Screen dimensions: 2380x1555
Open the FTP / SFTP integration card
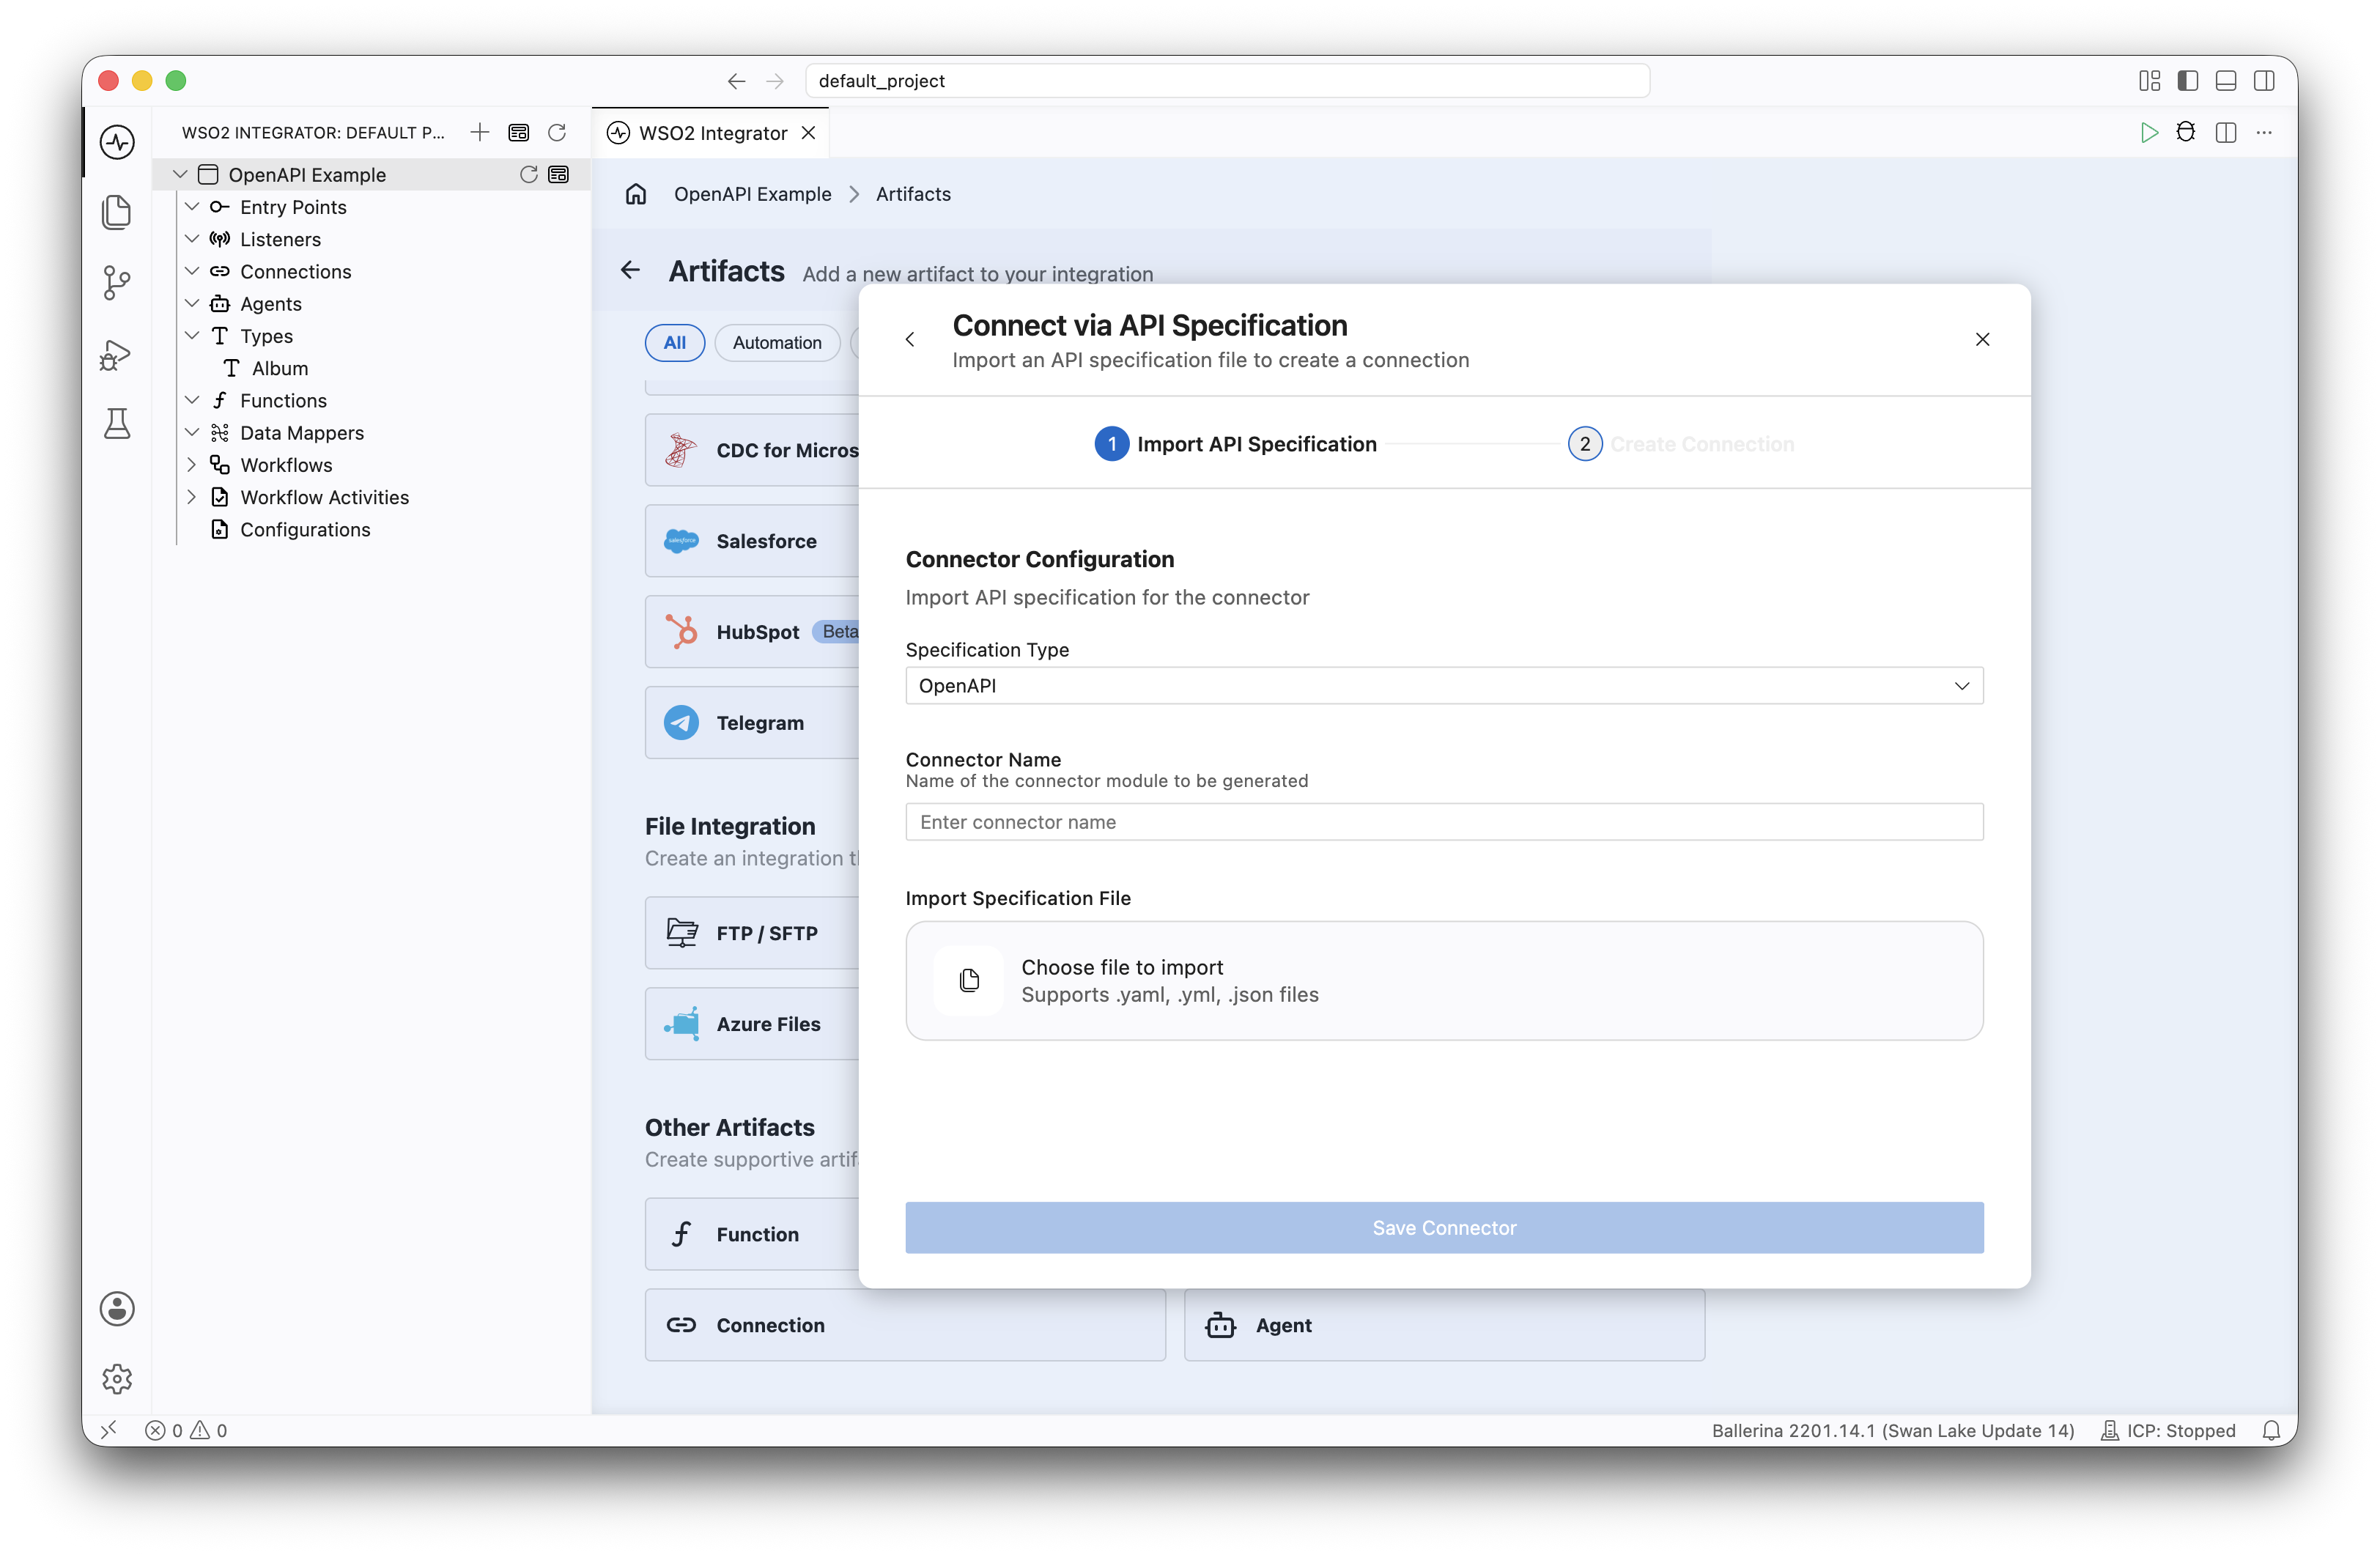pyautogui.click(x=752, y=933)
